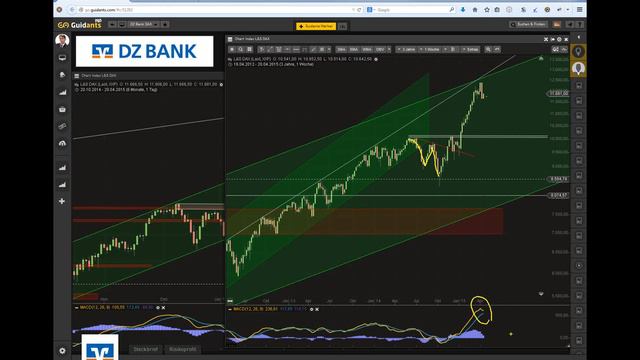
Task: Select the pencil drawing tool in chart toolbar
Action: point(313,49)
